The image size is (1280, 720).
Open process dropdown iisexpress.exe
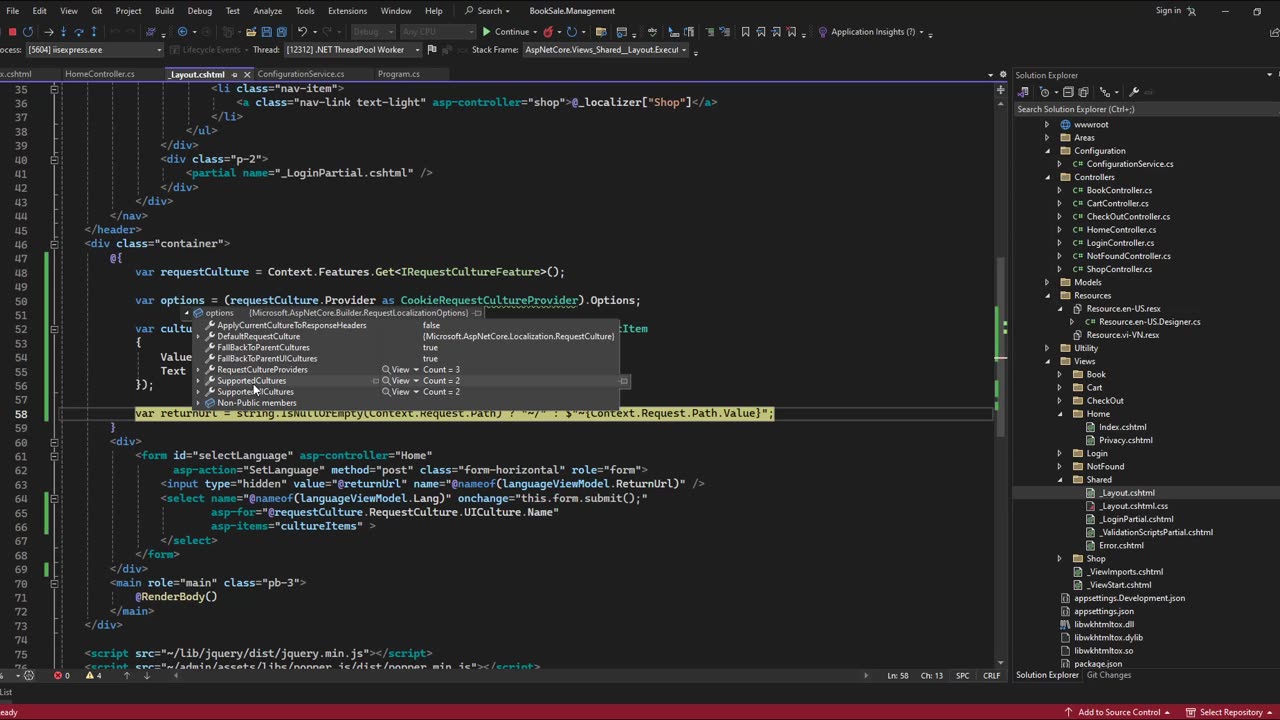click(x=159, y=50)
